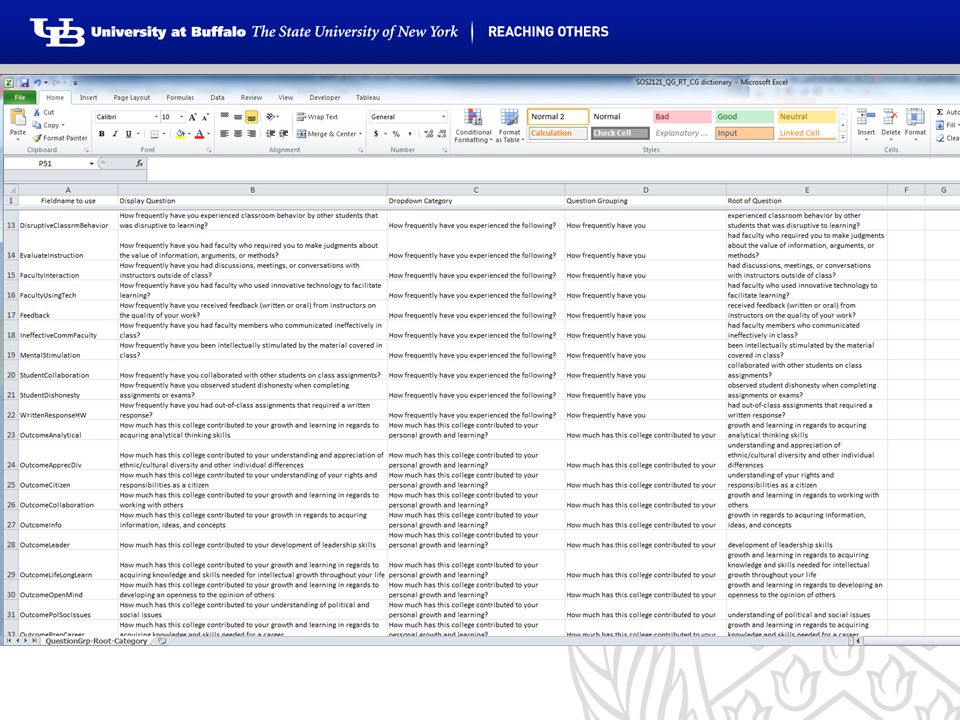
Task: Click the Format Painter brush icon
Action: click(37, 138)
